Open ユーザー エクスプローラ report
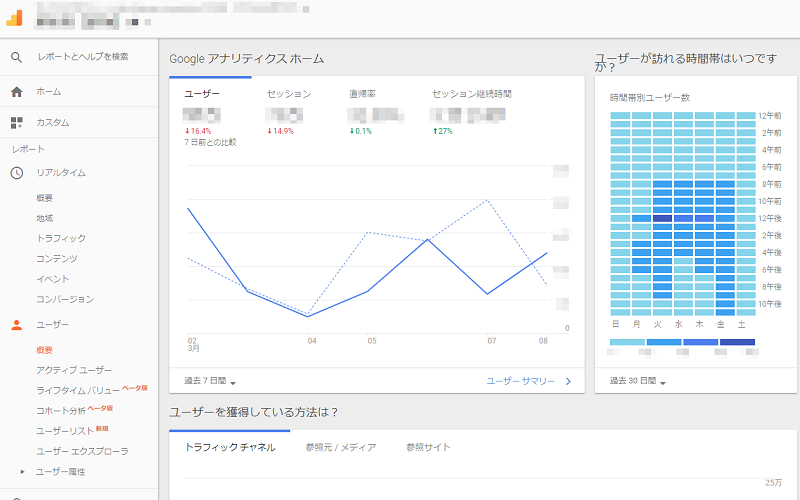This screenshot has height=500, width=800. click(82, 452)
